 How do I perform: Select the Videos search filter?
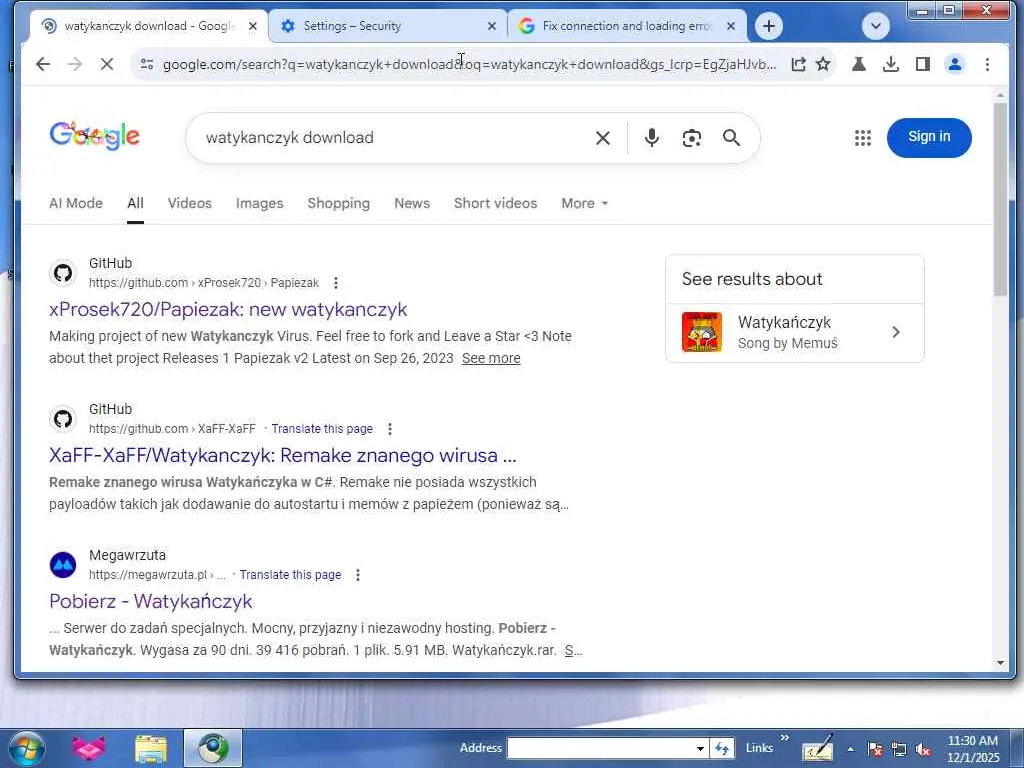click(x=189, y=203)
